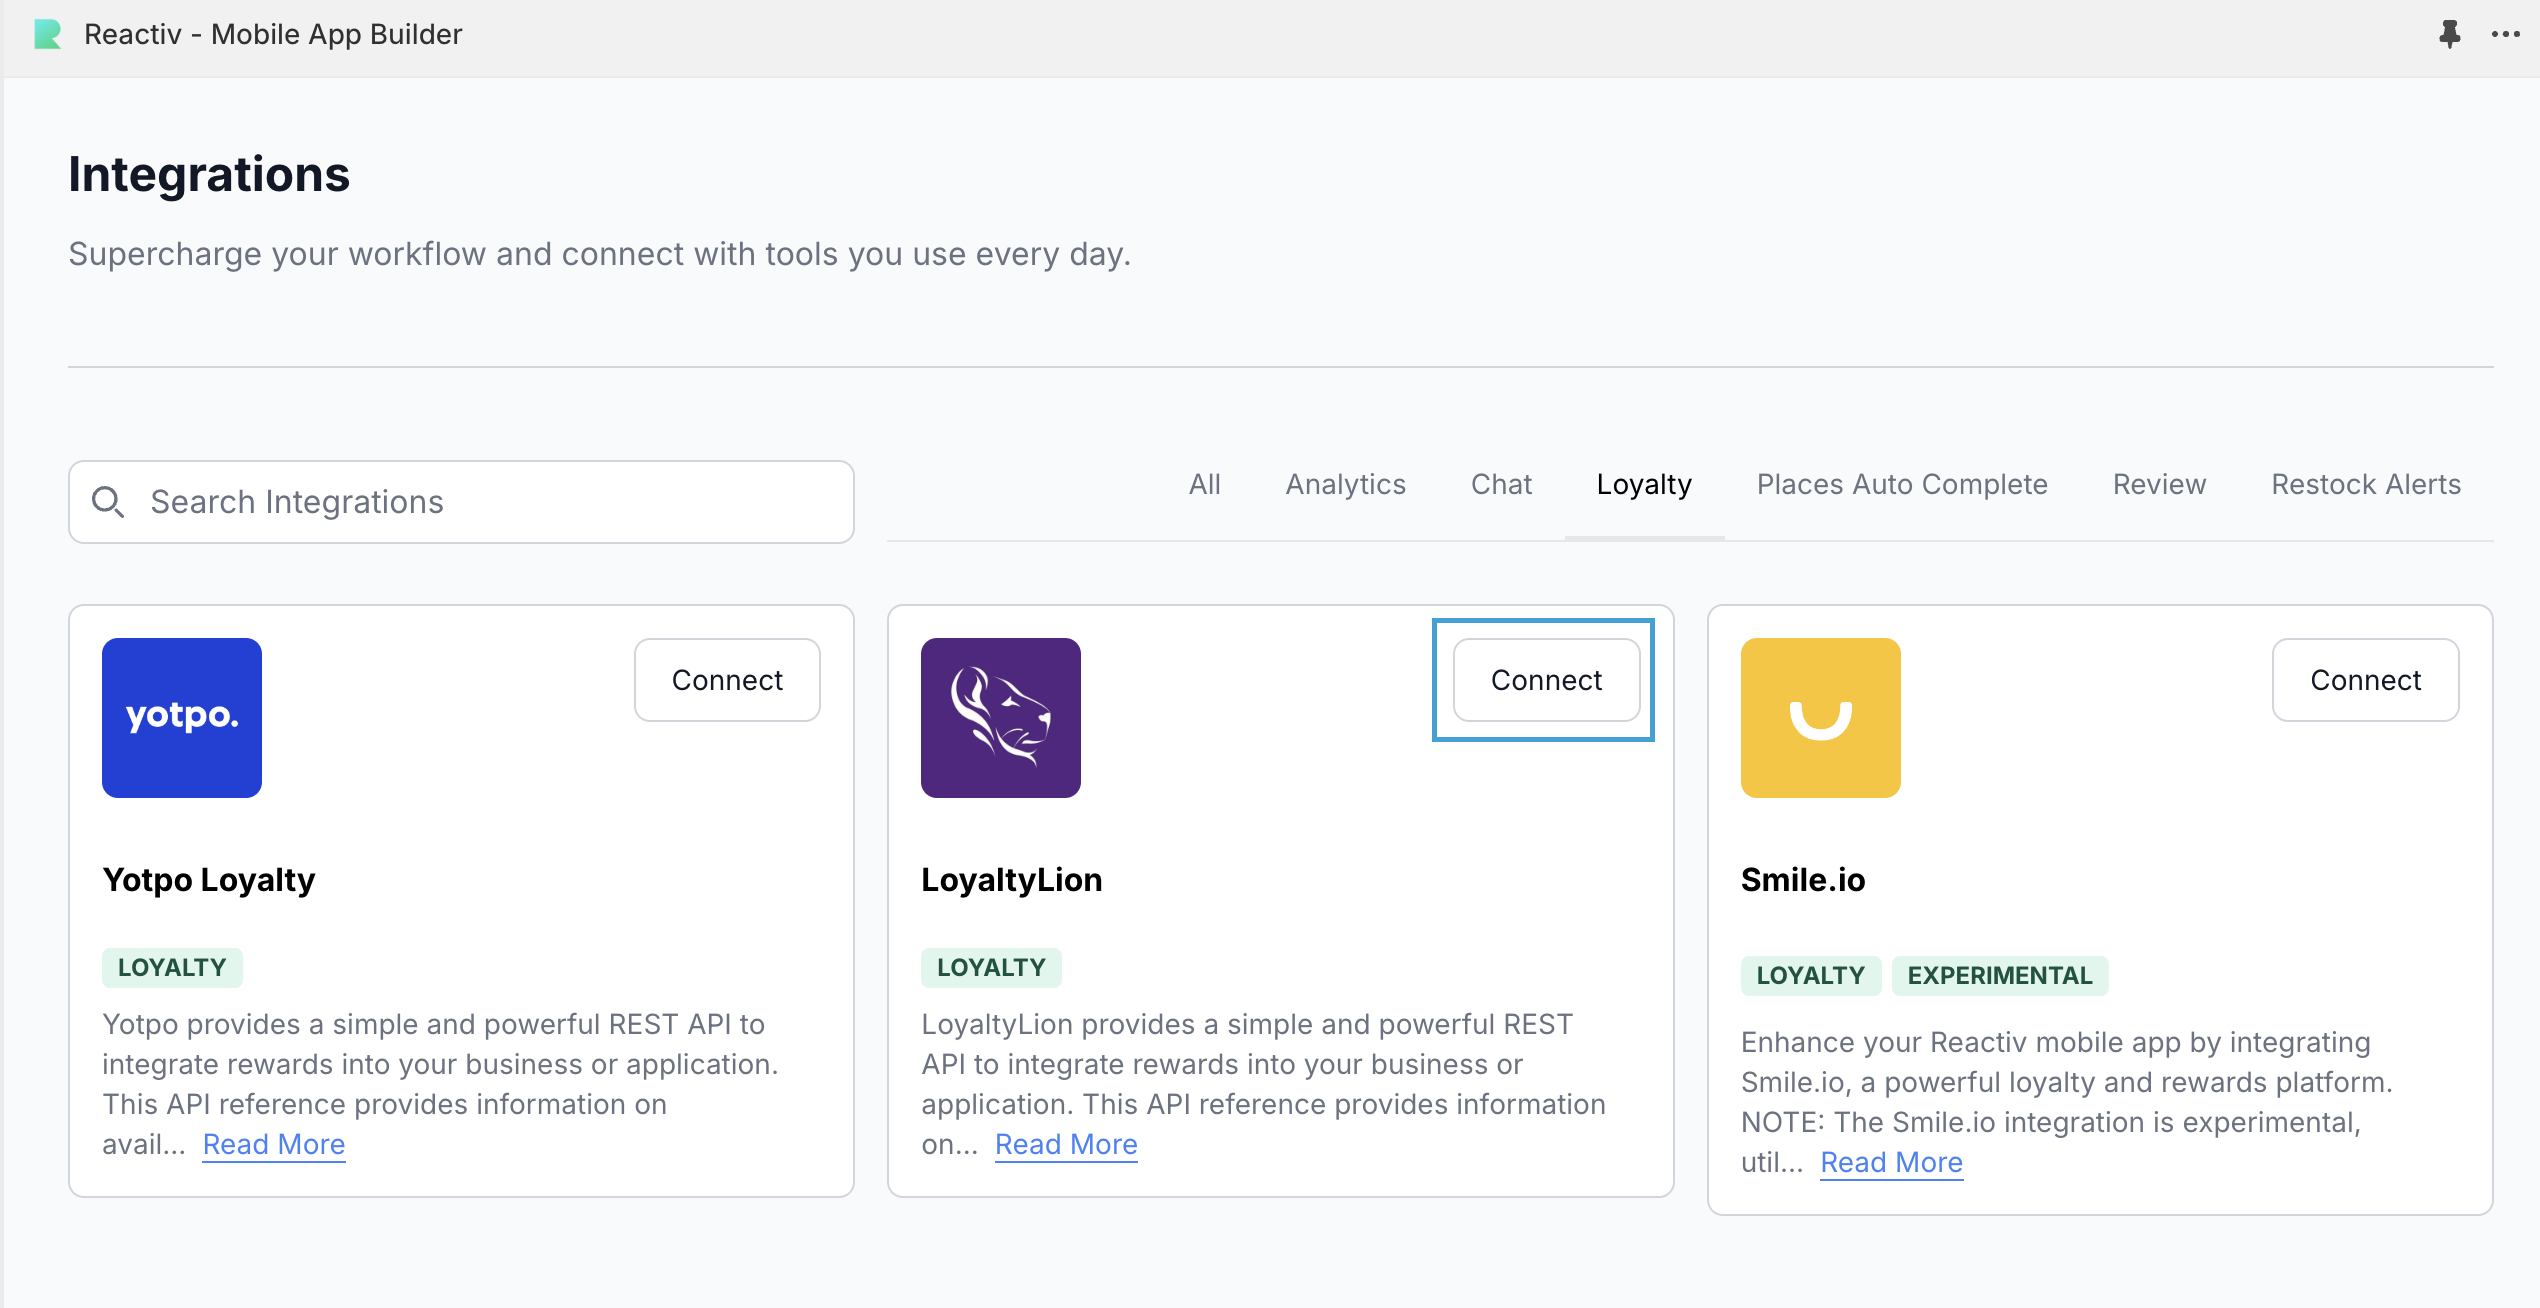Connect the LoyaltyLion integration

[x=1546, y=680]
